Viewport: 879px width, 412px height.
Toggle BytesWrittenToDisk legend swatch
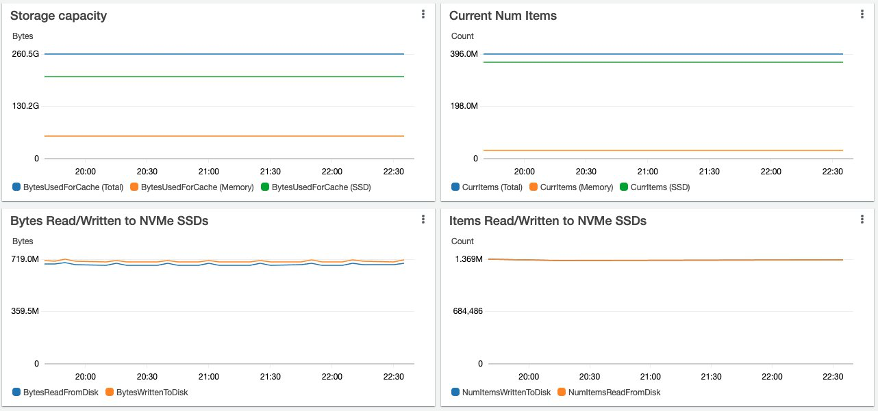click(109, 392)
